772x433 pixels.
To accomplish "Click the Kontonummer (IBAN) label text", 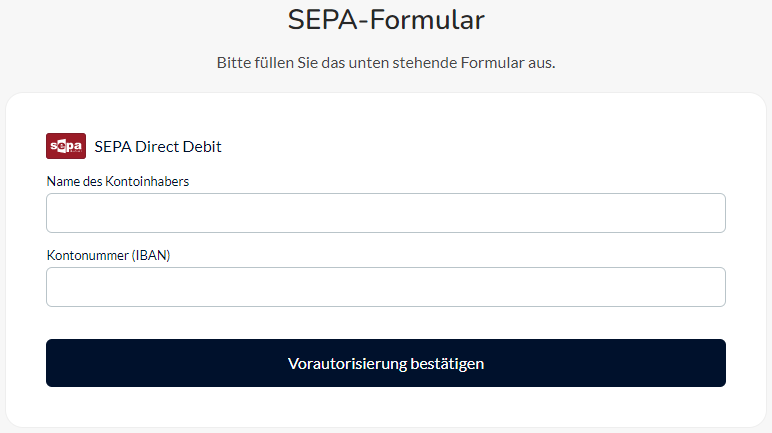I will (x=108, y=255).
